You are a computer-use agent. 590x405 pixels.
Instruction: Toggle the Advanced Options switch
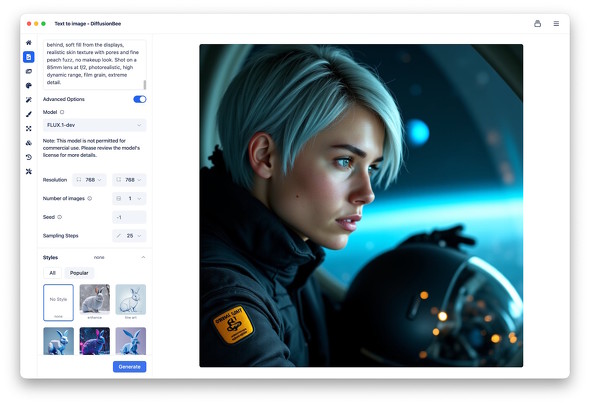[140, 99]
